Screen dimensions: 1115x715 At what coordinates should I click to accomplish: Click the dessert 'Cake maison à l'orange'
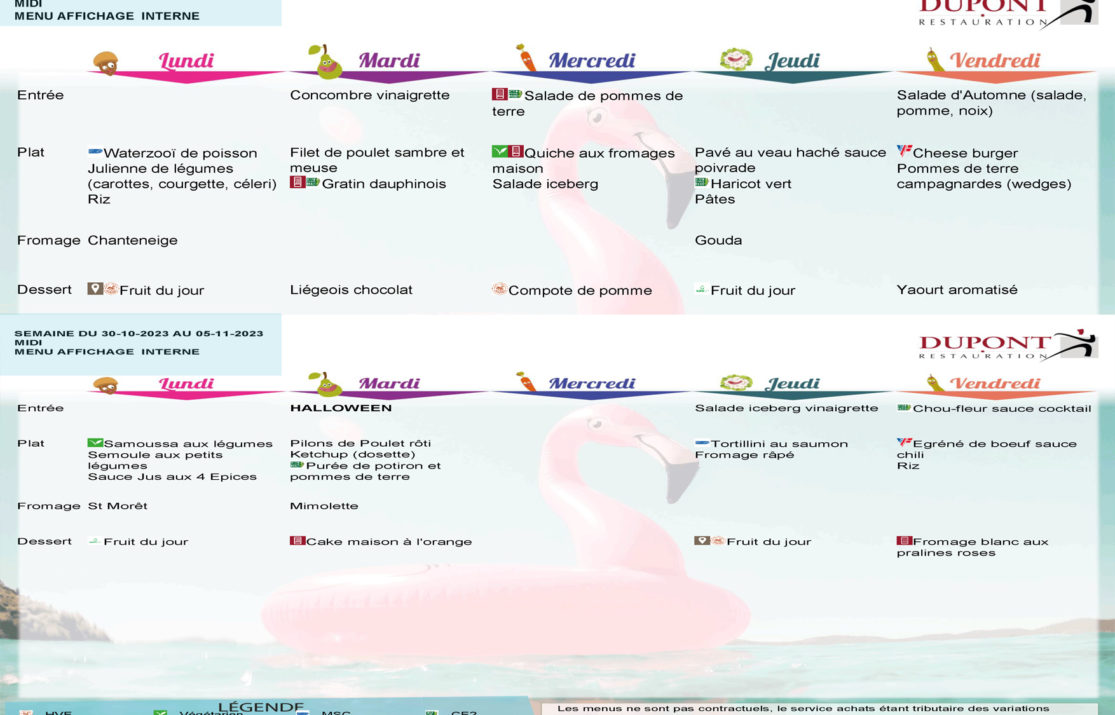389,541
